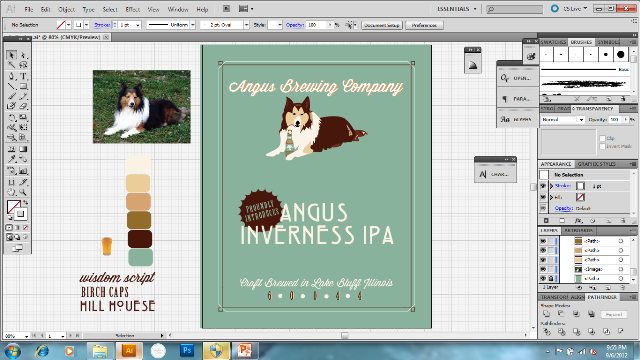Select the Selection (black arrow) tool

coord(11,55)
